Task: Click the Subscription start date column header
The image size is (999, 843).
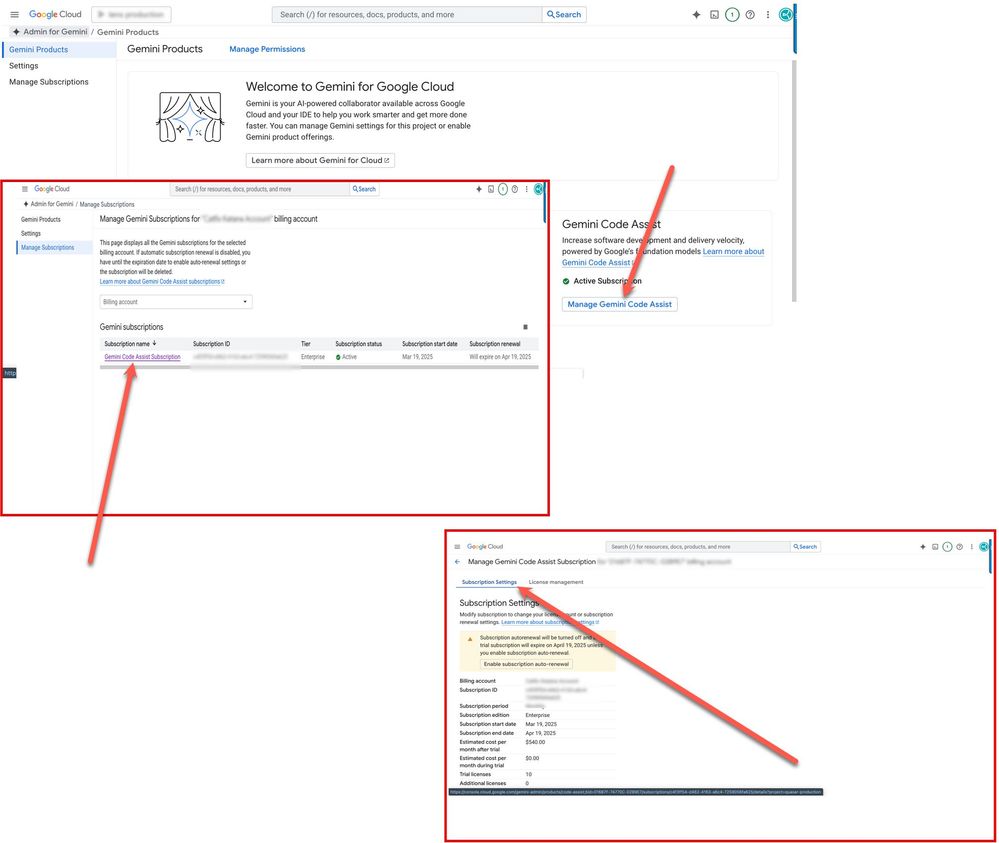Action: (429, 344)
